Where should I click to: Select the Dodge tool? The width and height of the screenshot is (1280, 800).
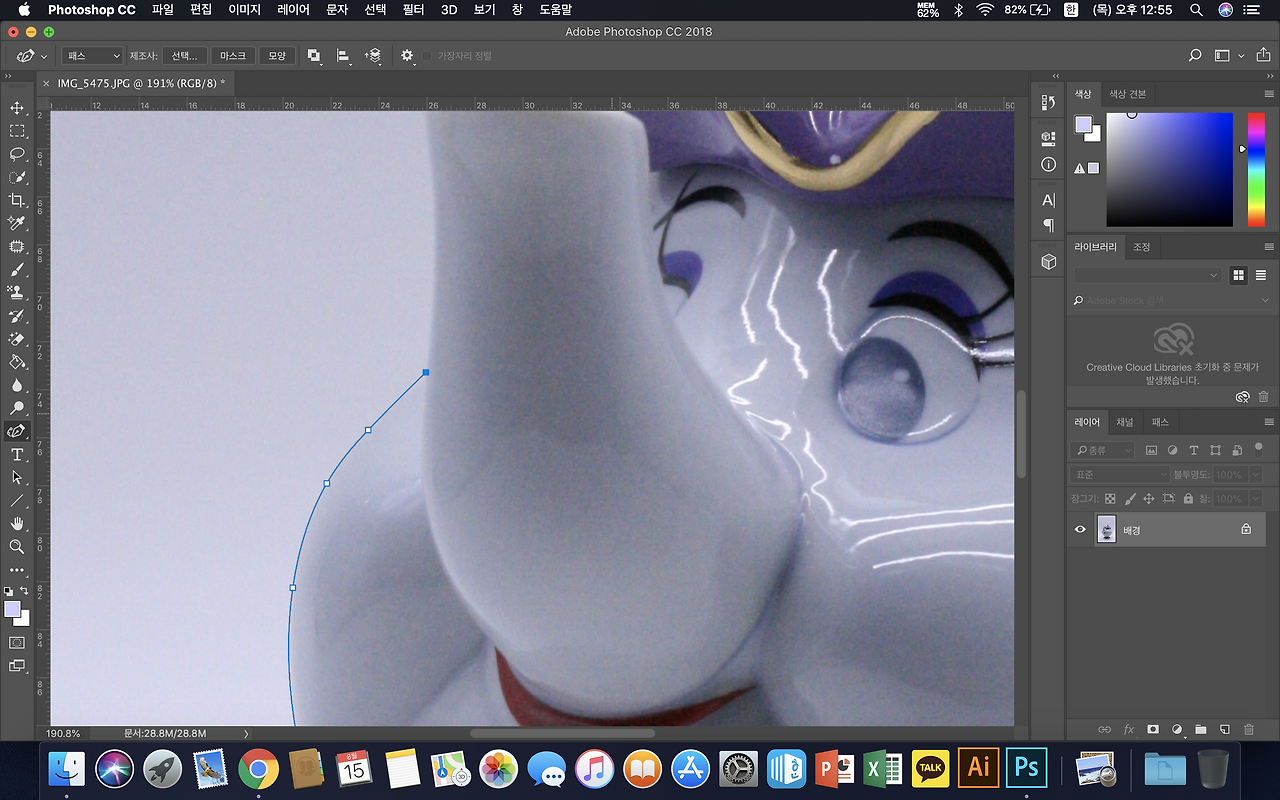pyautogui.click(x=17, y=408)
